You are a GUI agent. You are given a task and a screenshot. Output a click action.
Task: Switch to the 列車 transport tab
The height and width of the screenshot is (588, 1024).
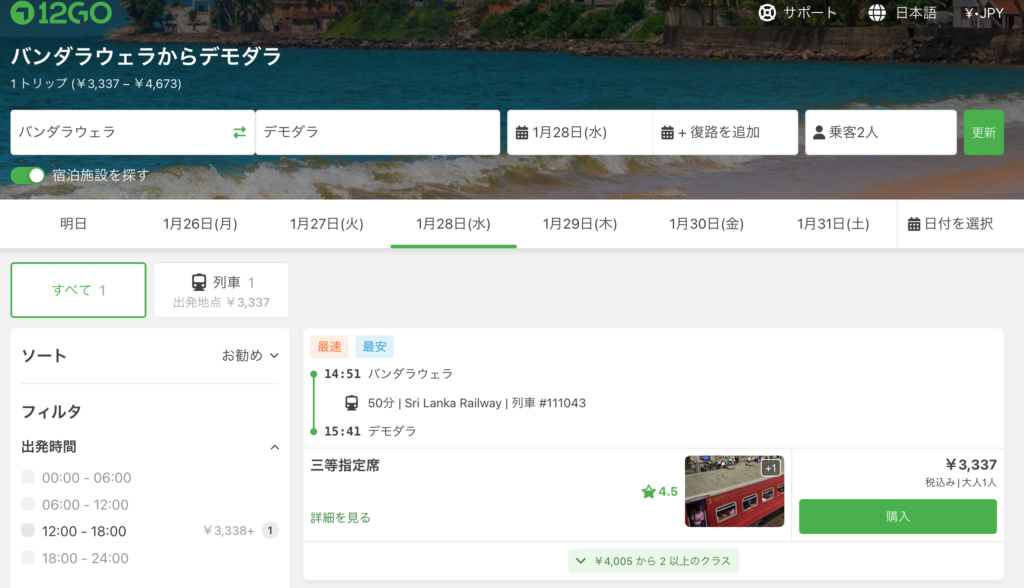[221, 290]
